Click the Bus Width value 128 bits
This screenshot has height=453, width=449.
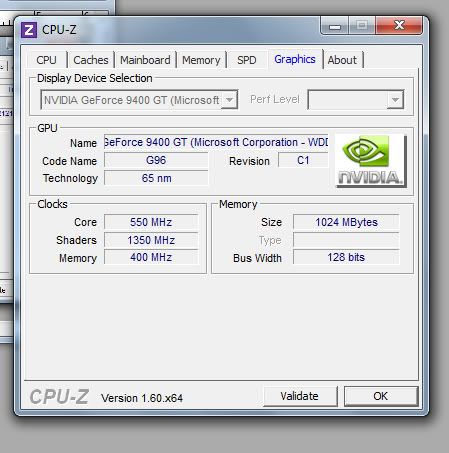click(346, 257)
